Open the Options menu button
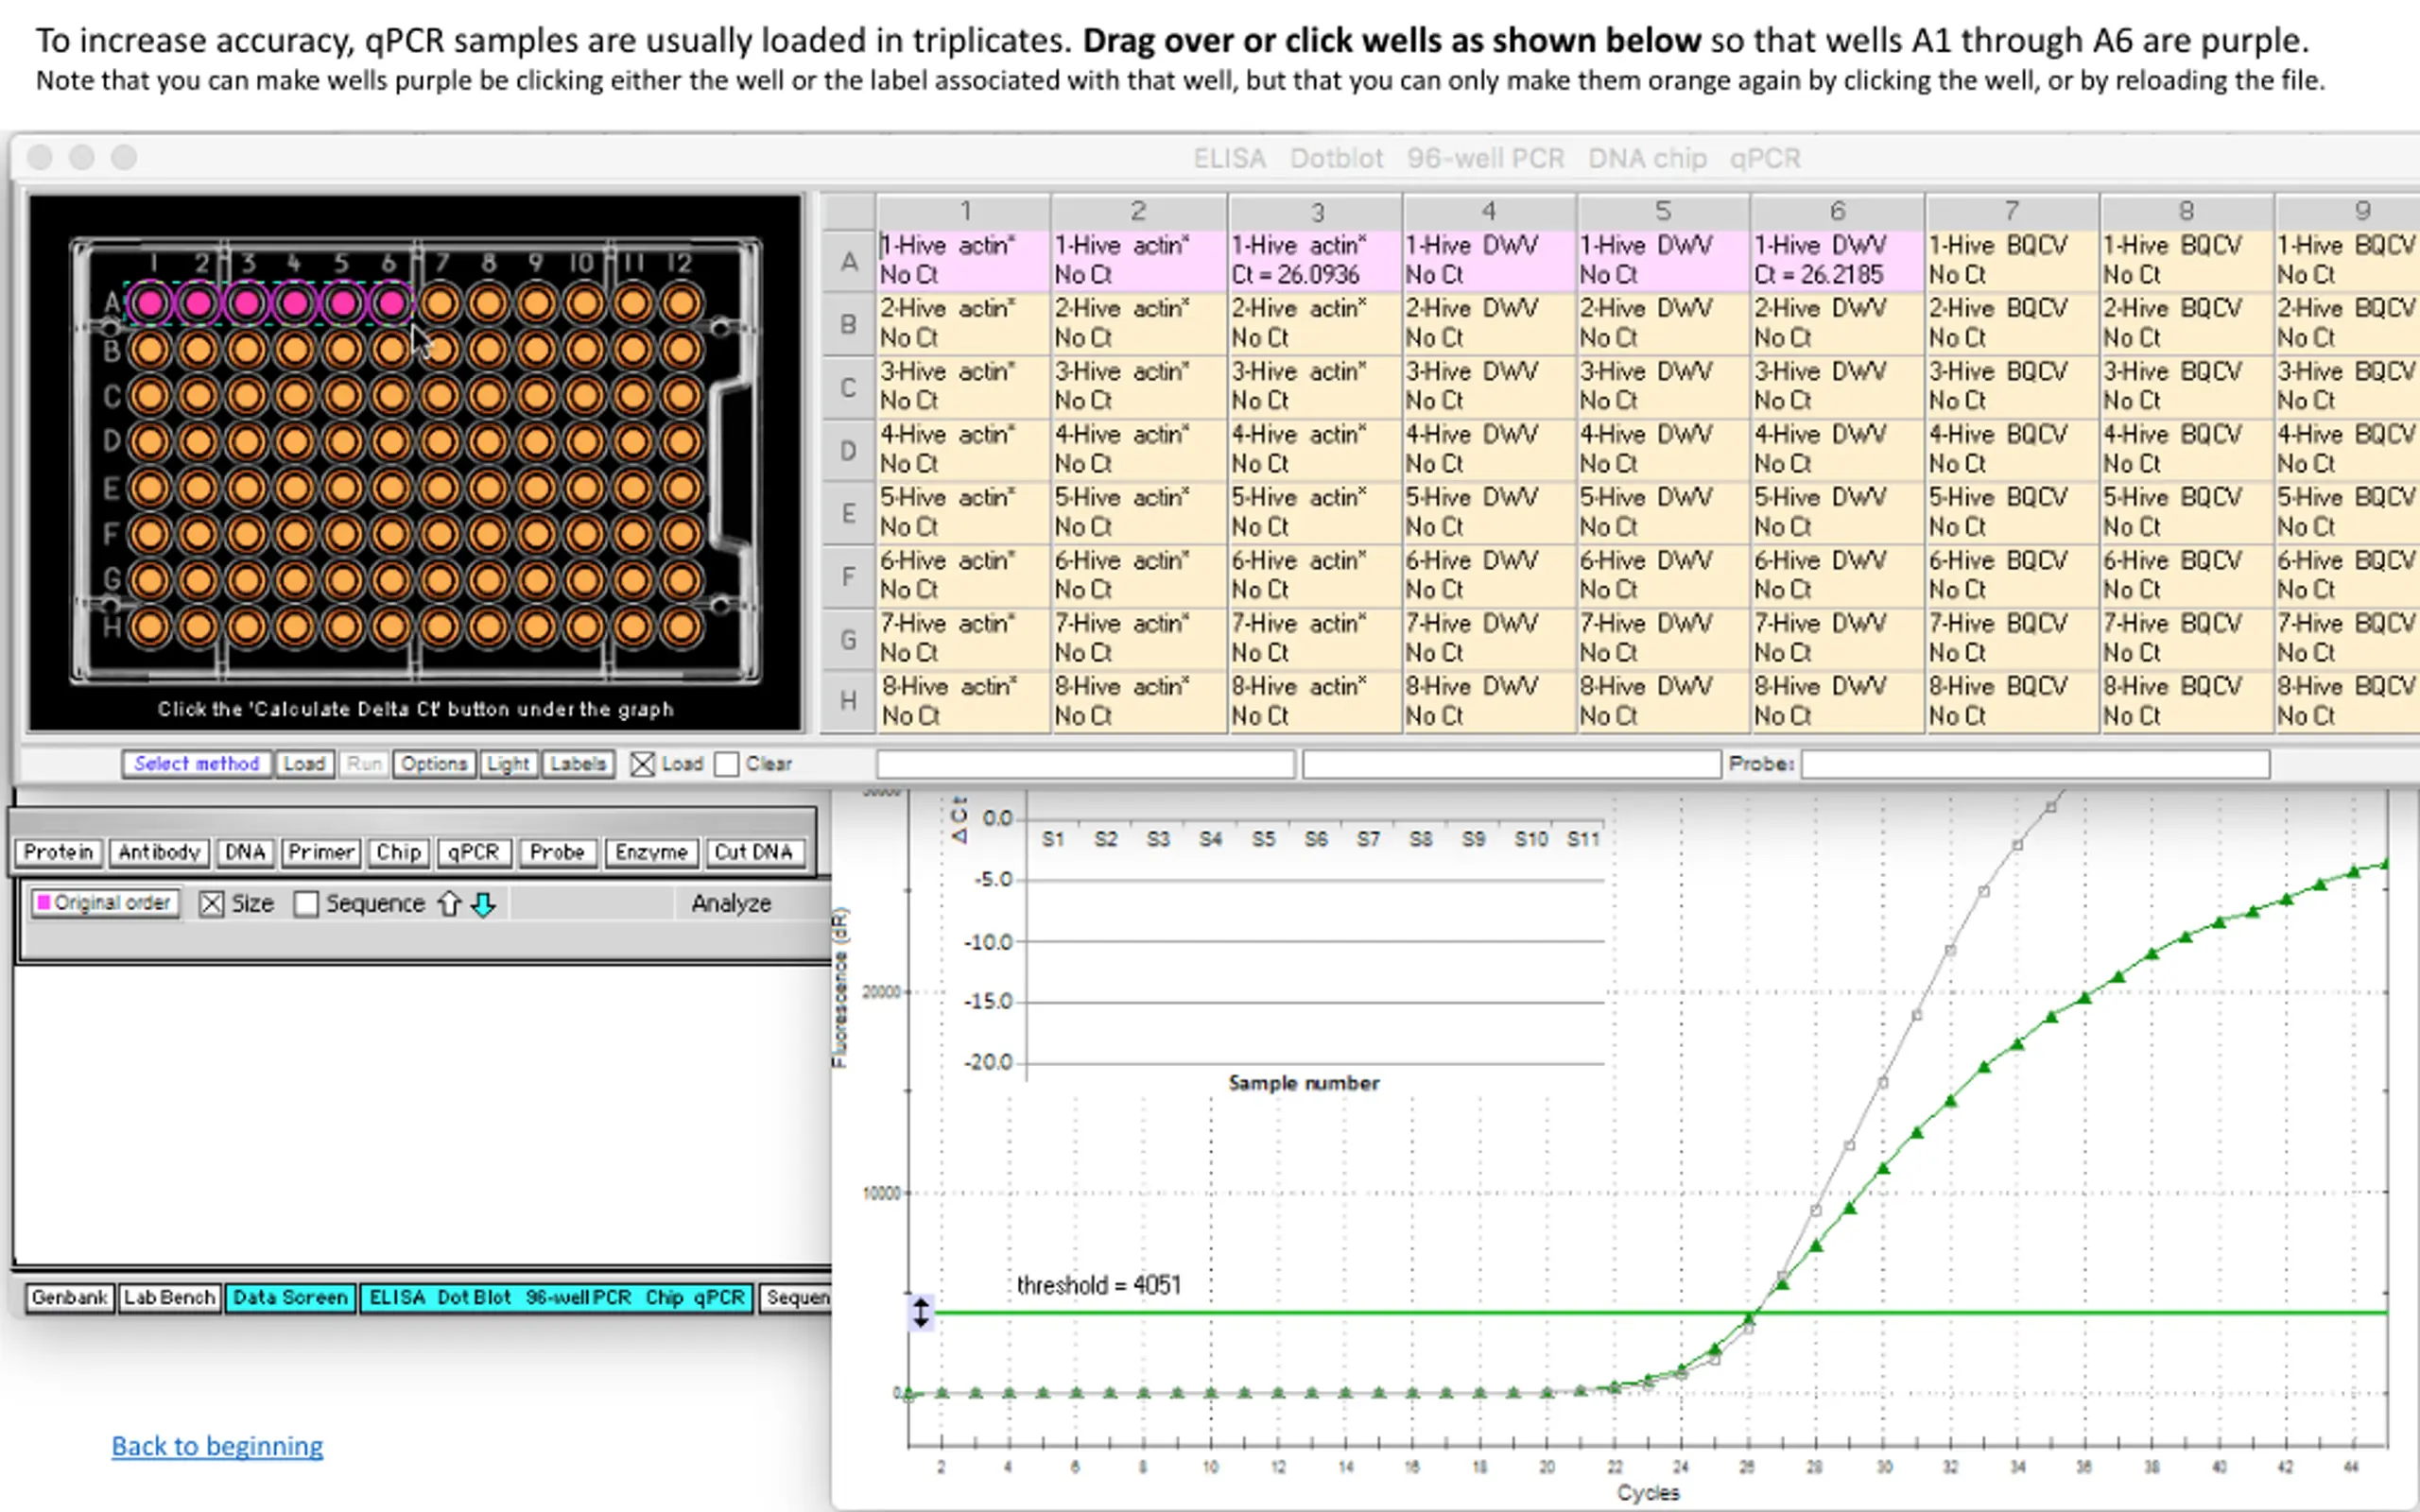This screenshot has height=1512, width=2420. [433, 764]
